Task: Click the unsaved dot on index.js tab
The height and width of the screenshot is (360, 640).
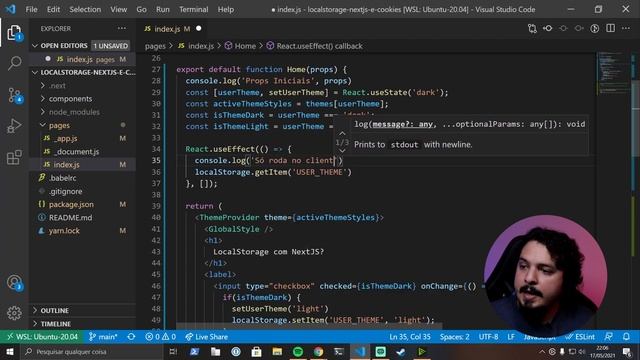Action: (199, 29)
